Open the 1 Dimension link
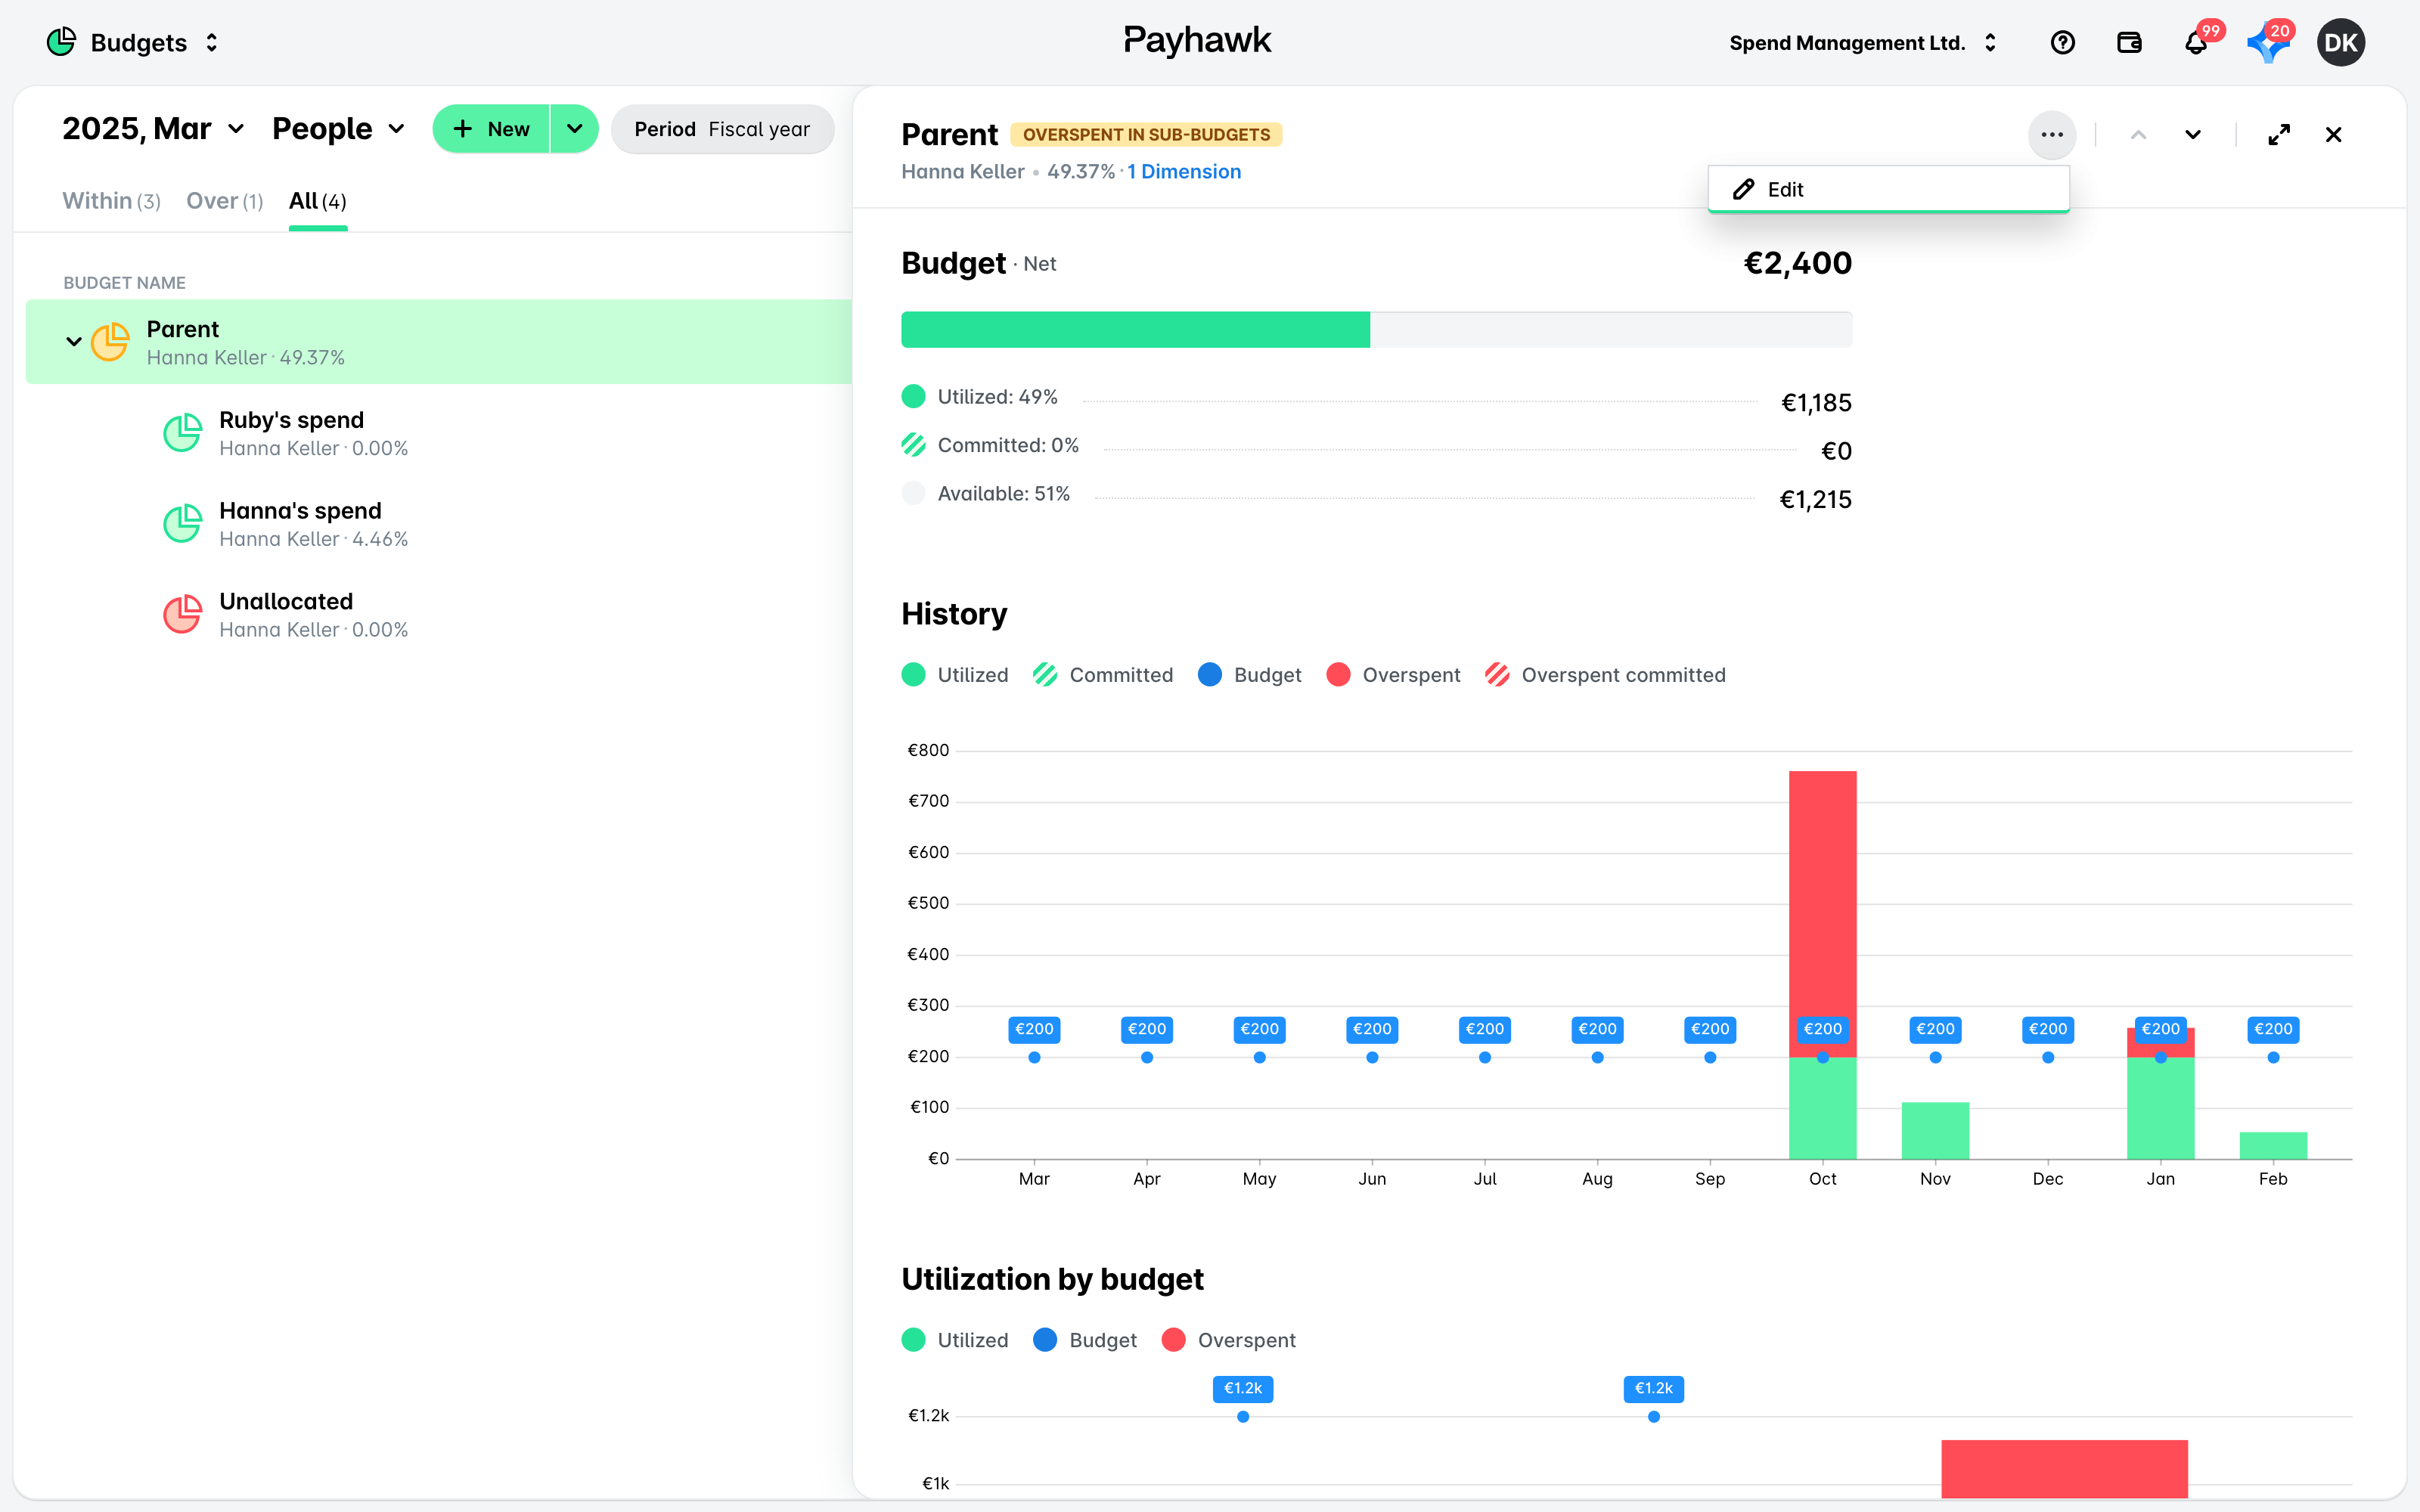The width and height of the screenshot is (2420, 1512). click(x=1184, y=172)
